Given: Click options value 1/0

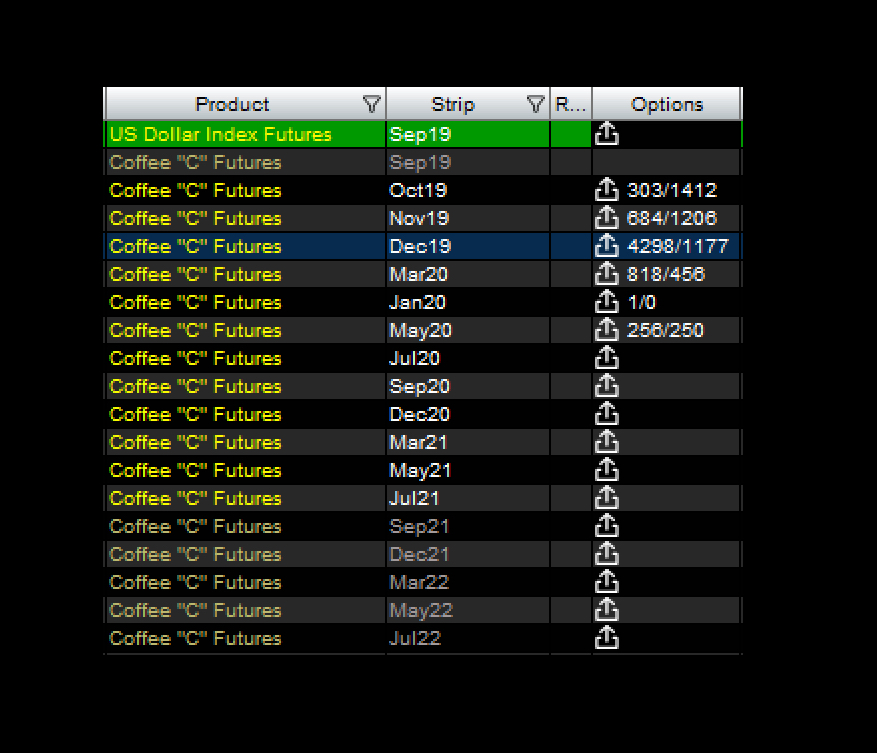Looking at the screenshot, I should [642, 302].
